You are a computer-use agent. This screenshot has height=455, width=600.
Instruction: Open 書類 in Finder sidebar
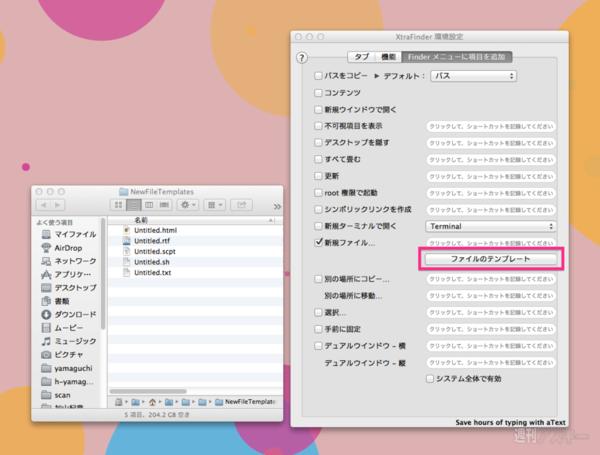55,301
